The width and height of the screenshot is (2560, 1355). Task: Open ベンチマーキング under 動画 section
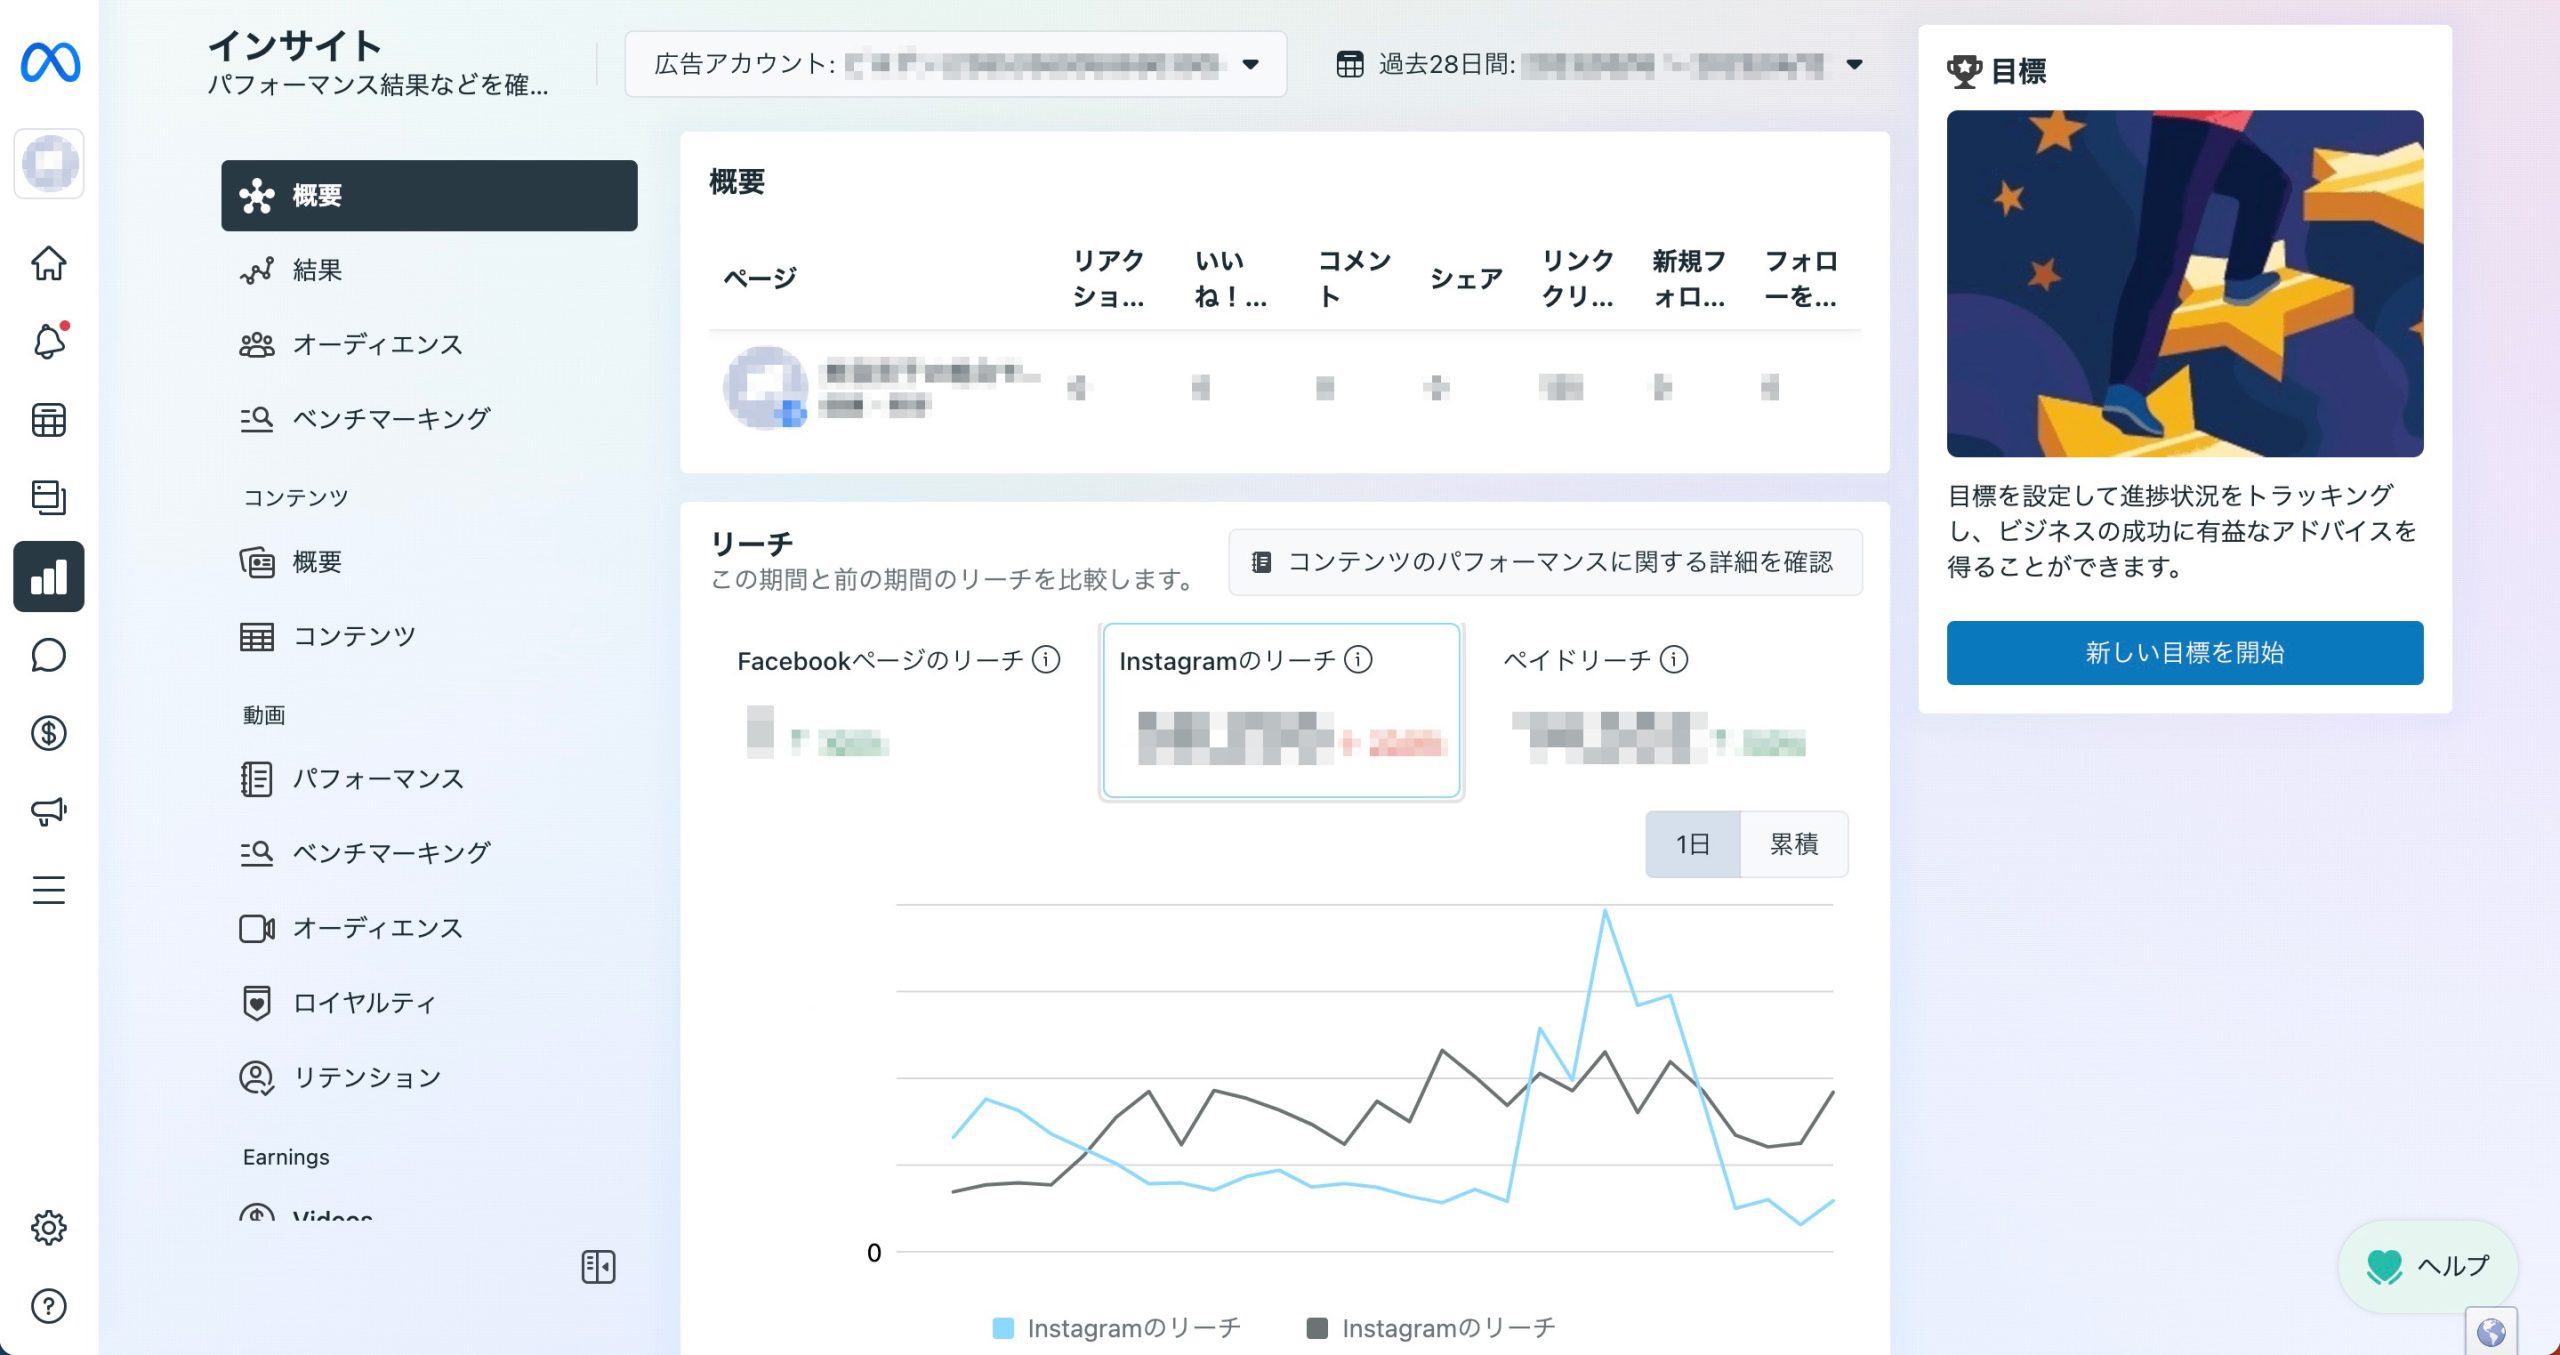click(x=429, y=853)
